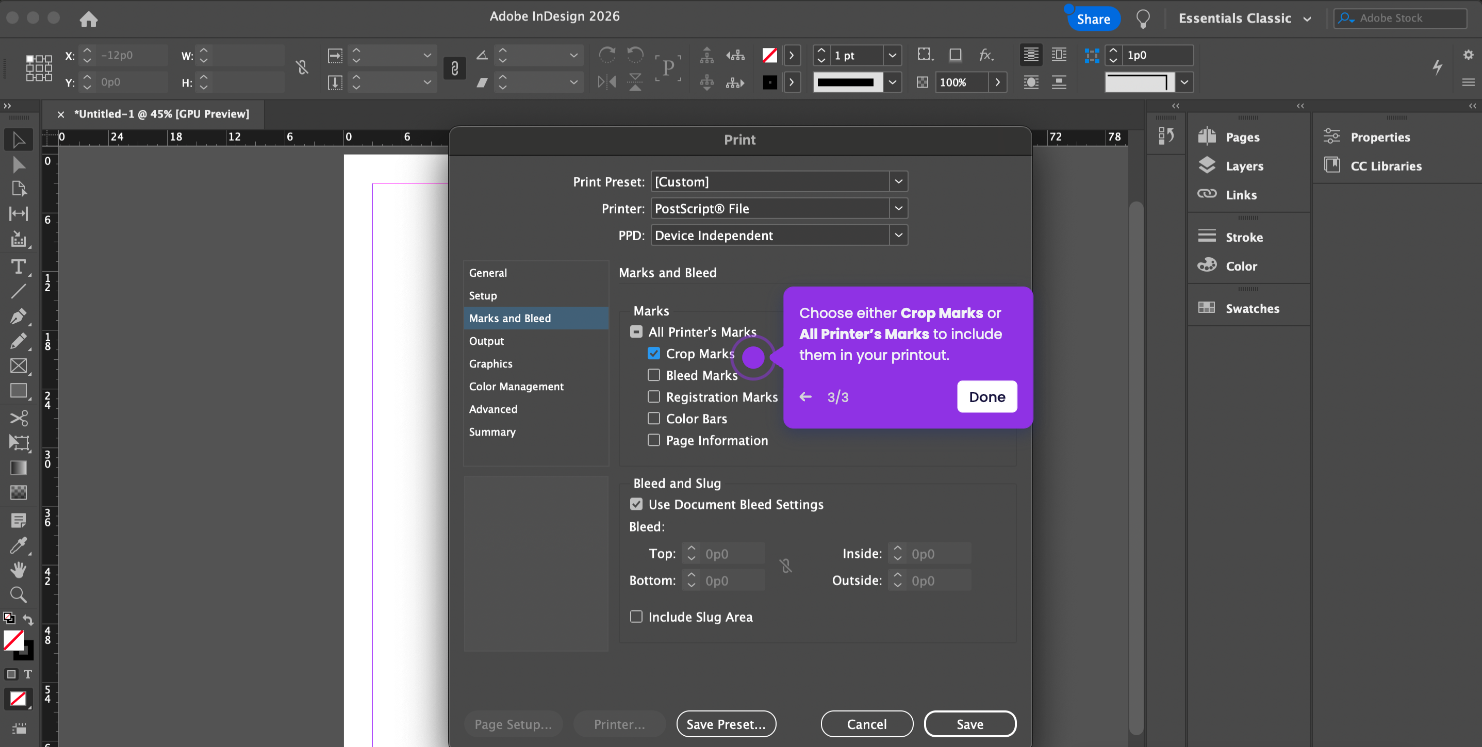1482x747 pixels.
Task: Open the effects fx button
Action: tap(985, 55)
